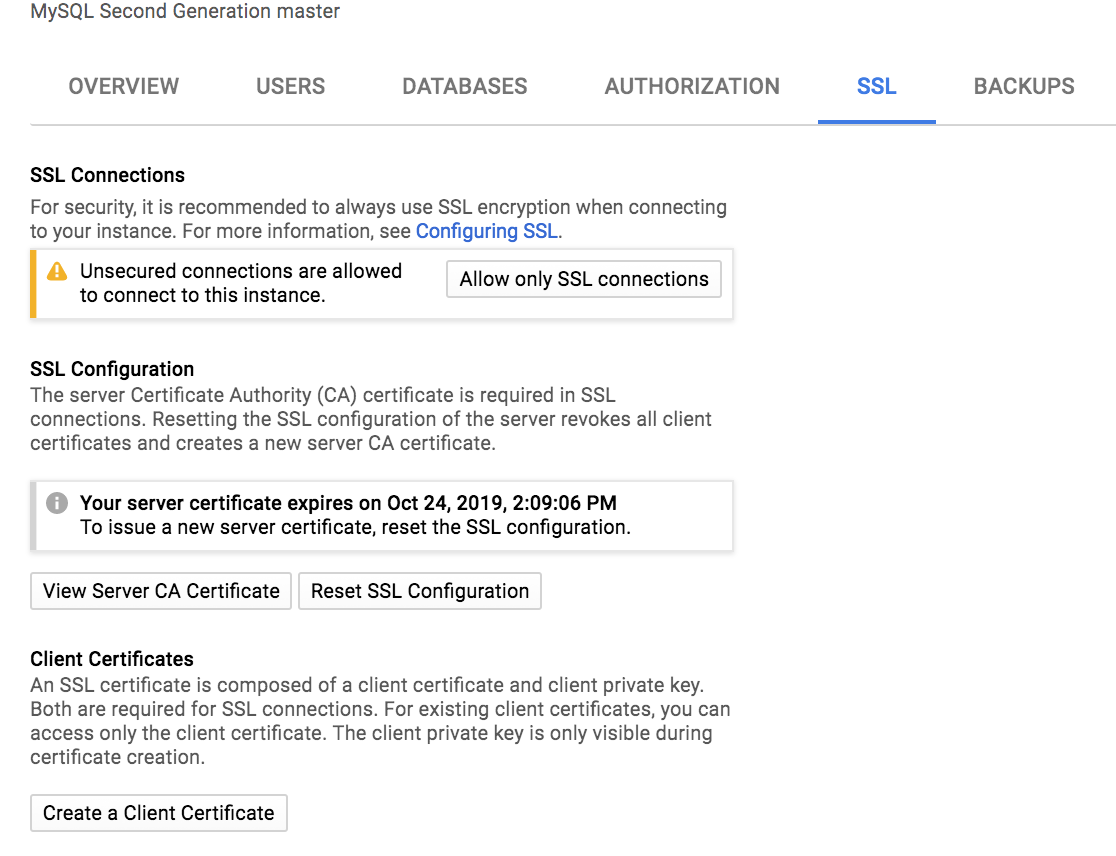Click the server certificate expiration date text
The height and width of the screenshot is (856, 1116).
point(348,503)
